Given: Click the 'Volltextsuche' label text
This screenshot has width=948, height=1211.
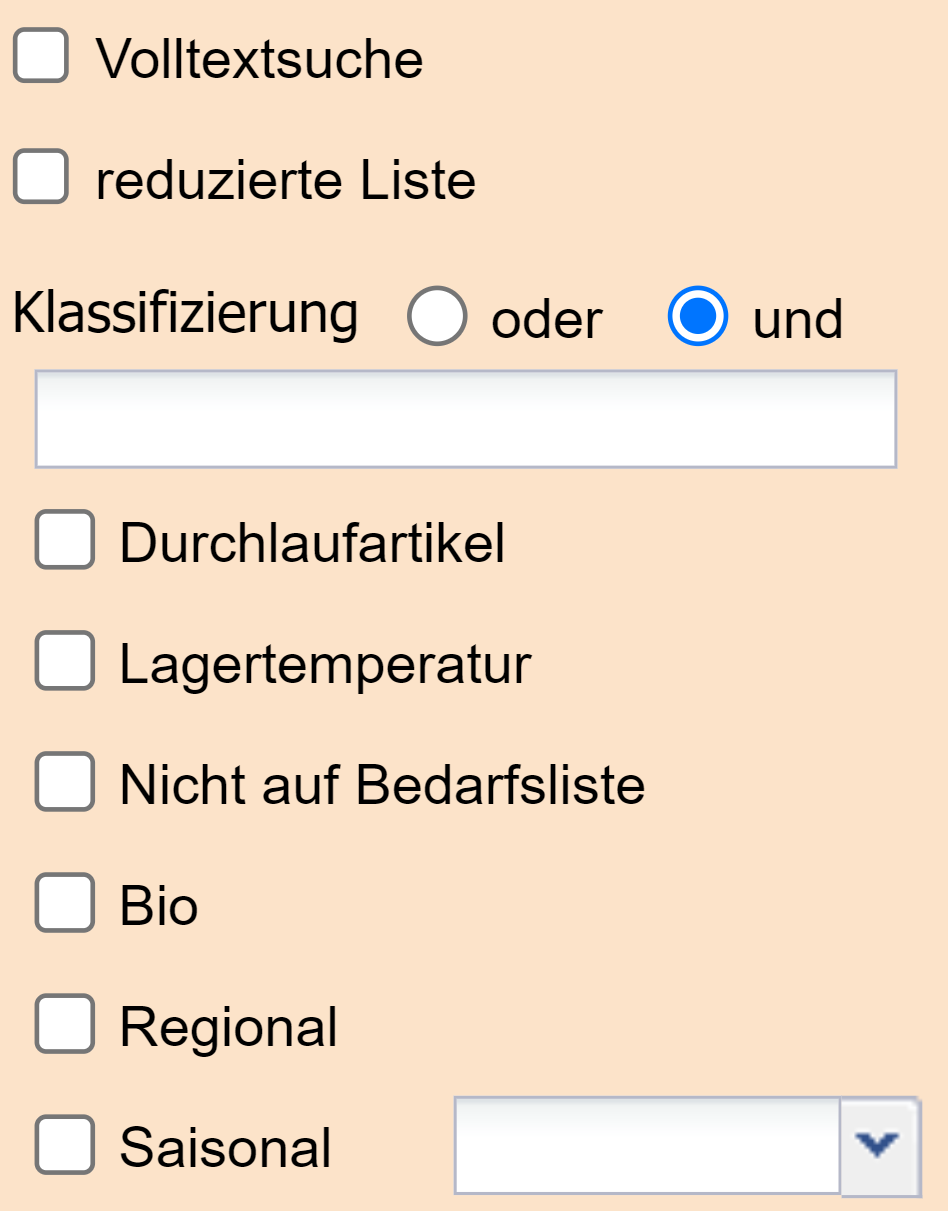Looking at the screenshot, I should pos(260,59).
